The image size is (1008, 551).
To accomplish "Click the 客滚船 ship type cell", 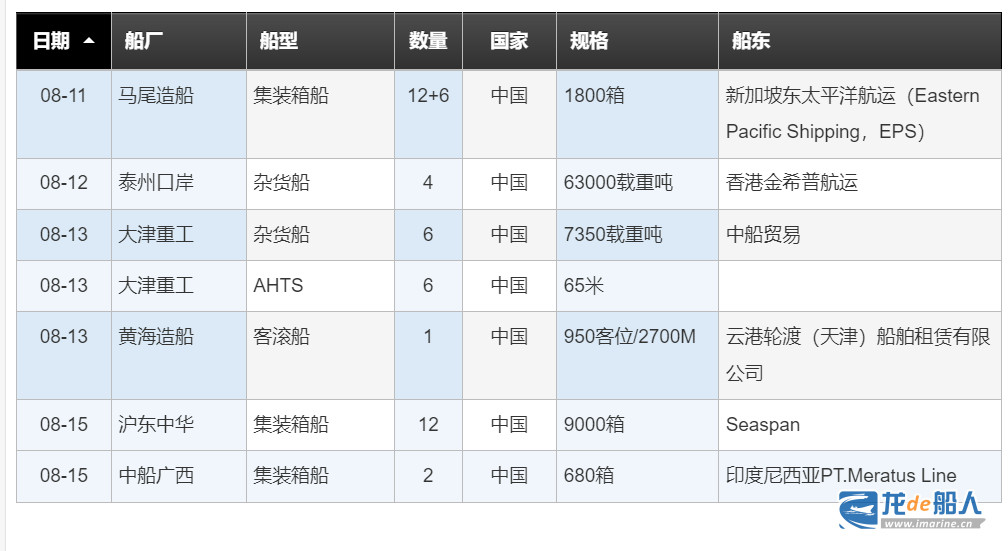I will 320,356.
